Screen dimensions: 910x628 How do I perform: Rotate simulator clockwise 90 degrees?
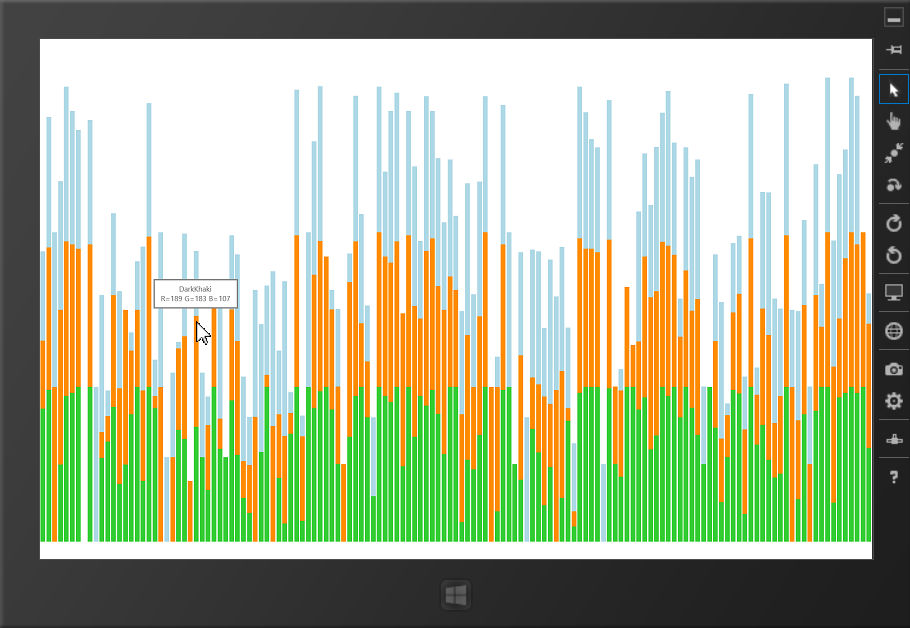pos(894,223)
